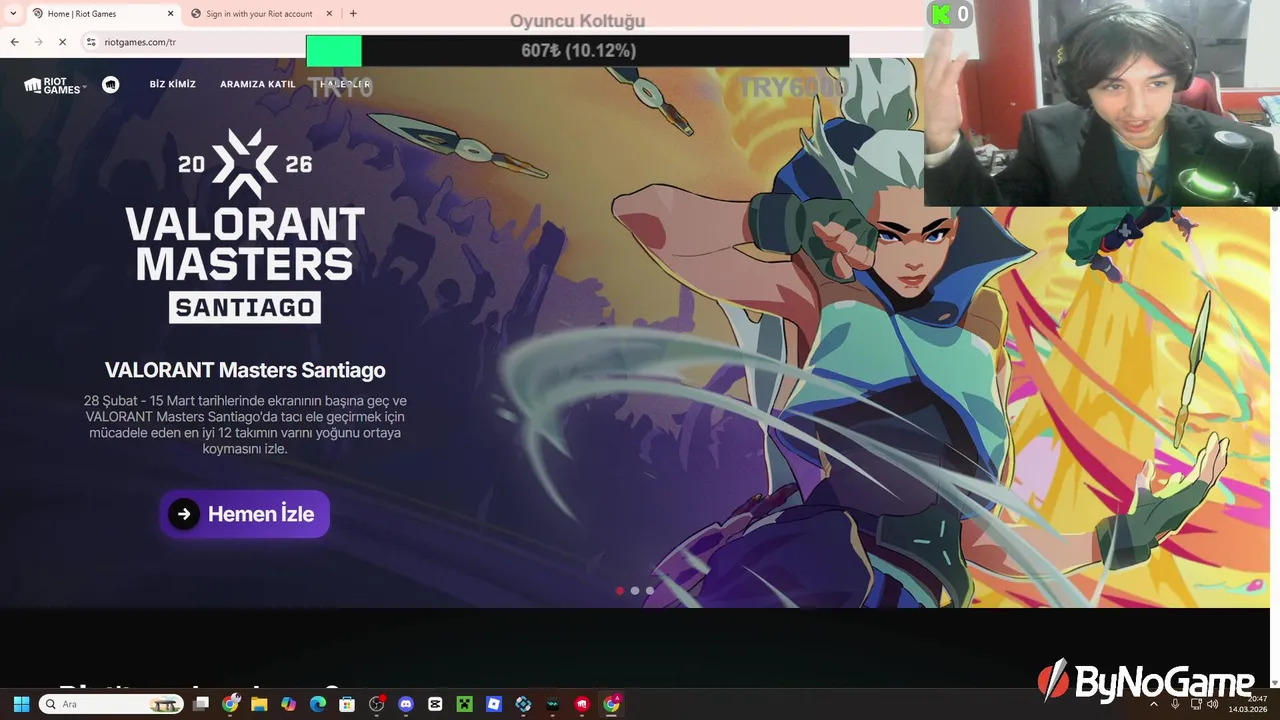Open Microsoft Store from taskbar
The image size is (1280, 720).
click(347, 704)
